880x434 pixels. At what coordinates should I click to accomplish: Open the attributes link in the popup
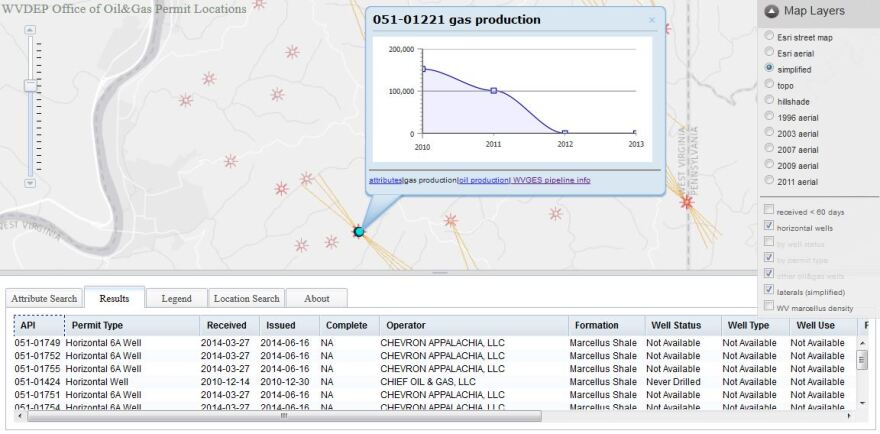[x=386, y=180]
